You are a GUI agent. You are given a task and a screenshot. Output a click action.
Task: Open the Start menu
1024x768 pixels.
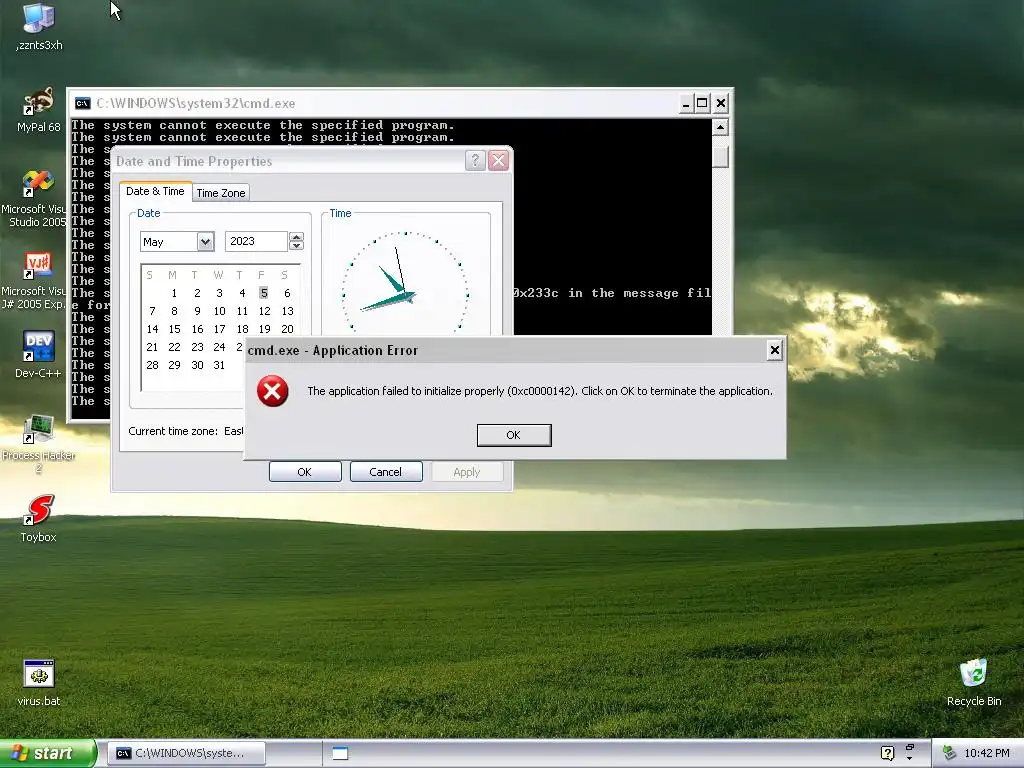(x=48, y=754)
